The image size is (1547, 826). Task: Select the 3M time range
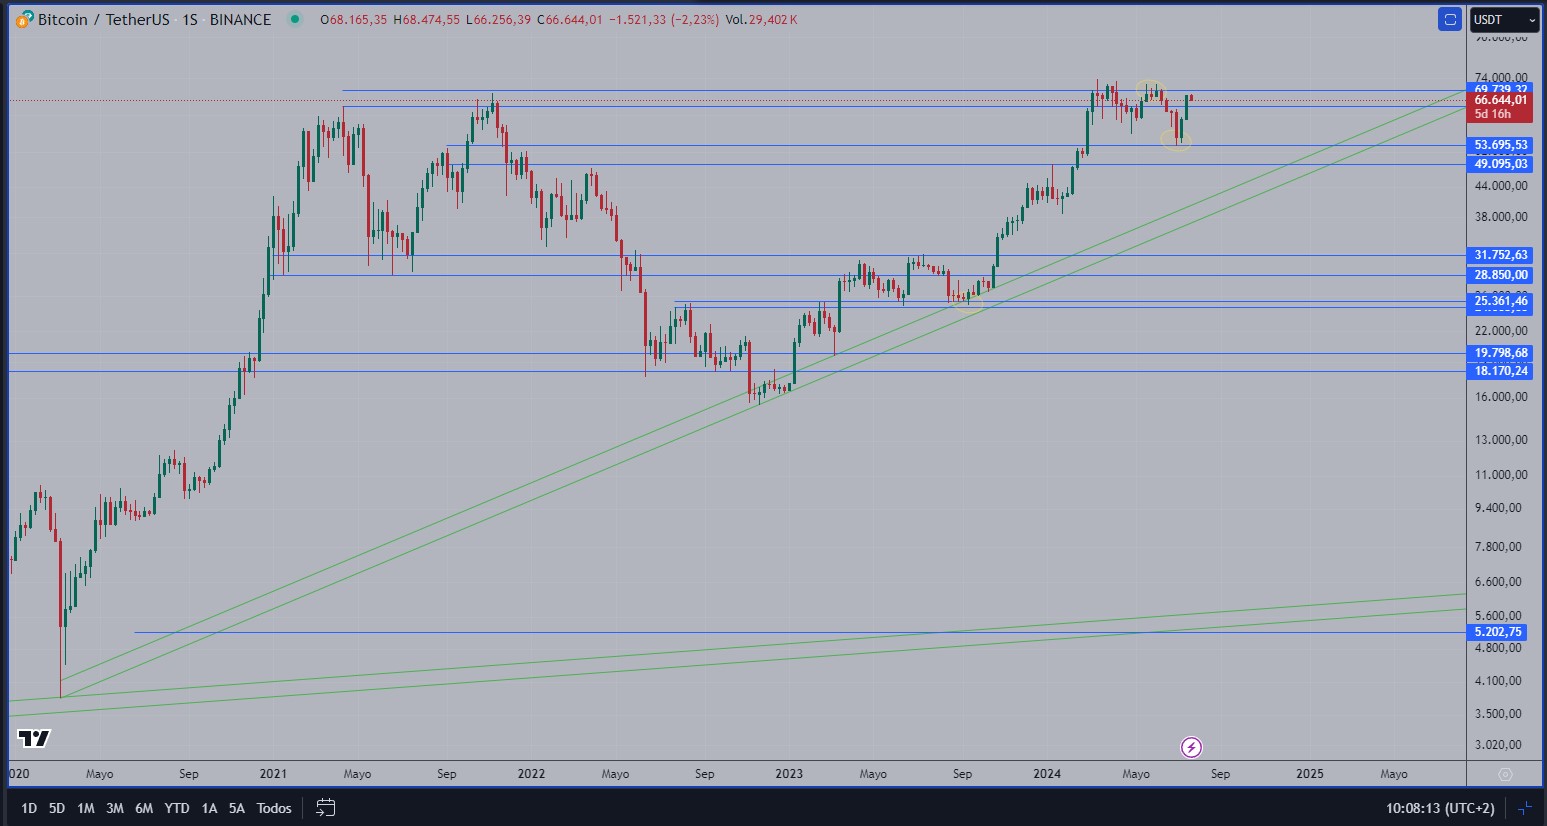tap(115, 808)
